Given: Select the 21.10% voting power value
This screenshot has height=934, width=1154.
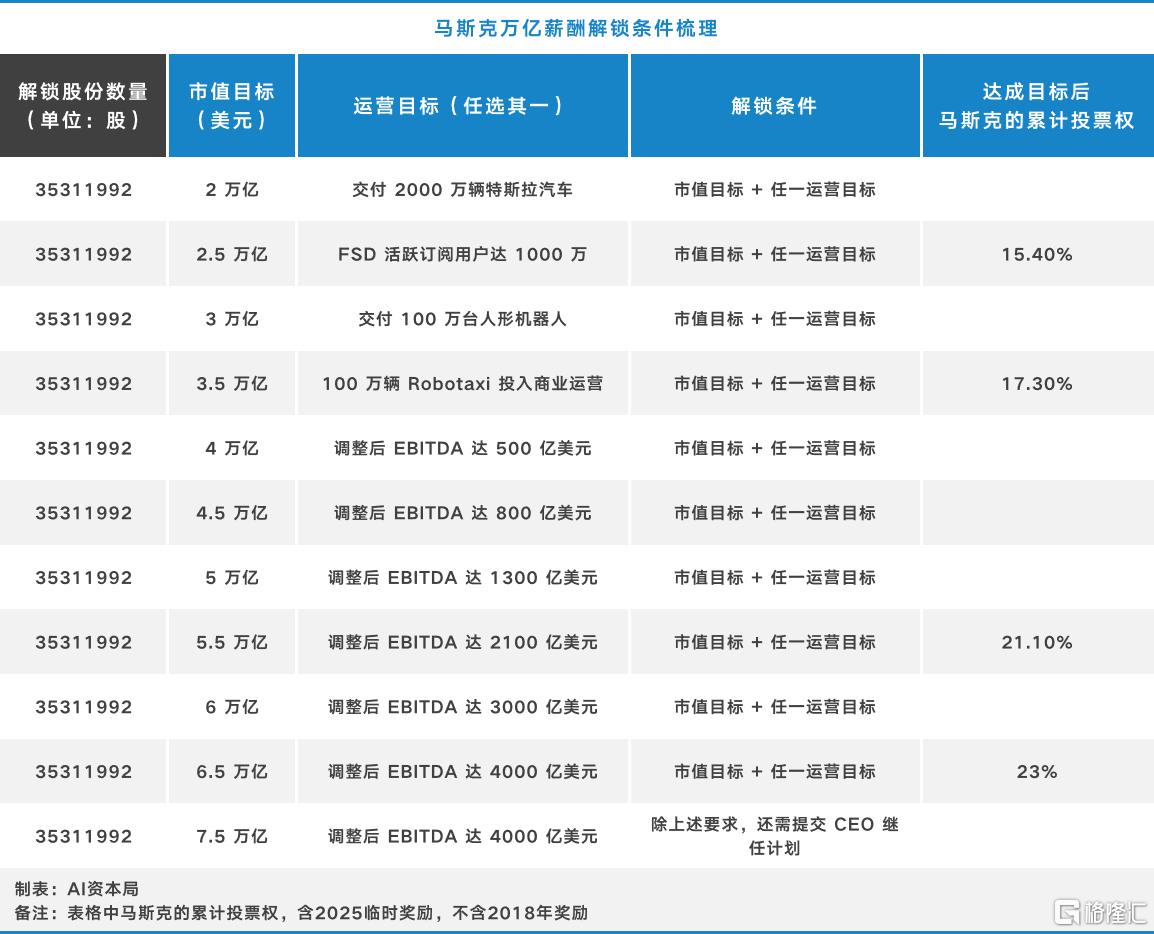Looking at the screenshot, I should tap(1036, 642).
